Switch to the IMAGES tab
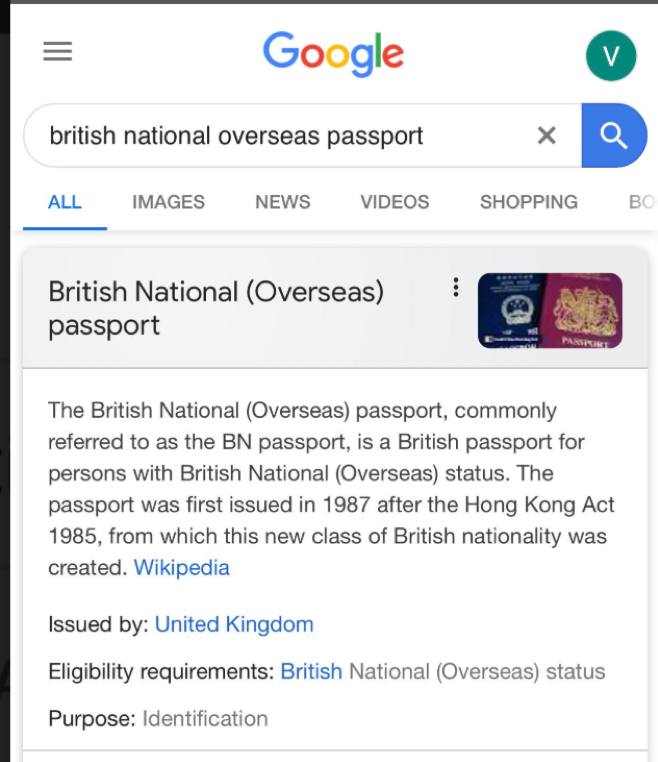 (168, 202)
